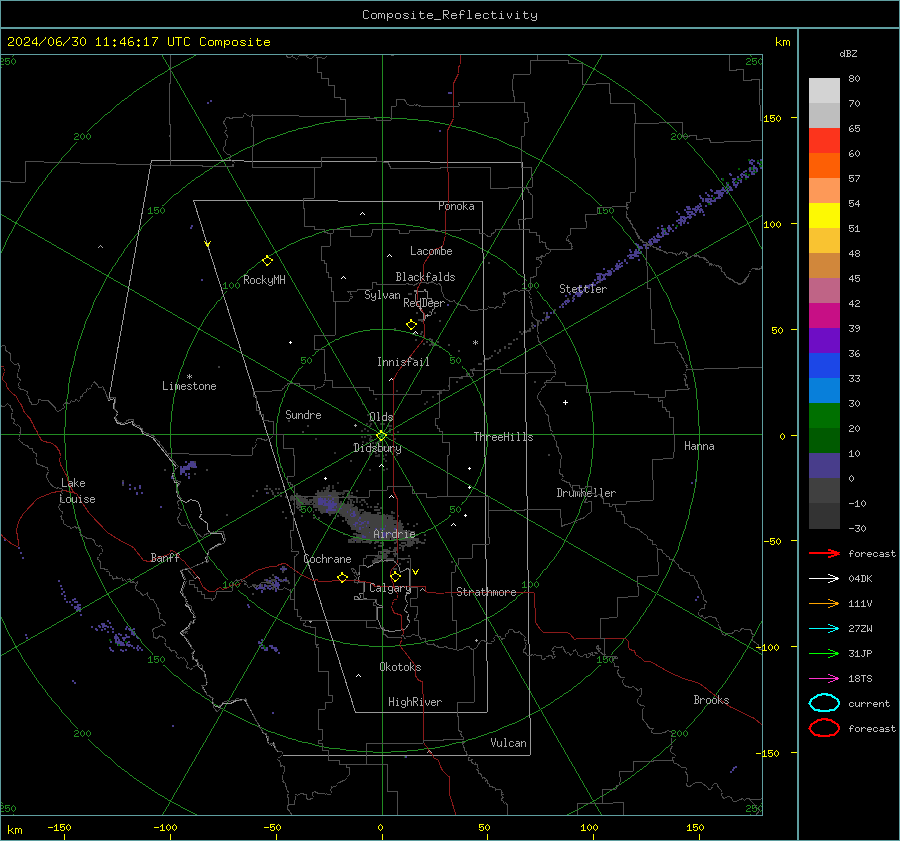The height and width of the screenshot is (841, 900).
Task: Click the yellow diamond marker below Cochrane
Action: click(x=342, y=578)
